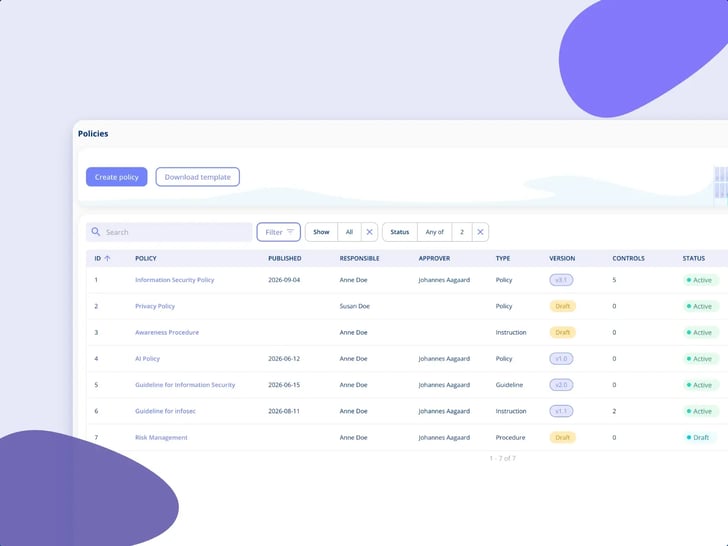Click the 2026-06-12 published date

coord(284,359)
